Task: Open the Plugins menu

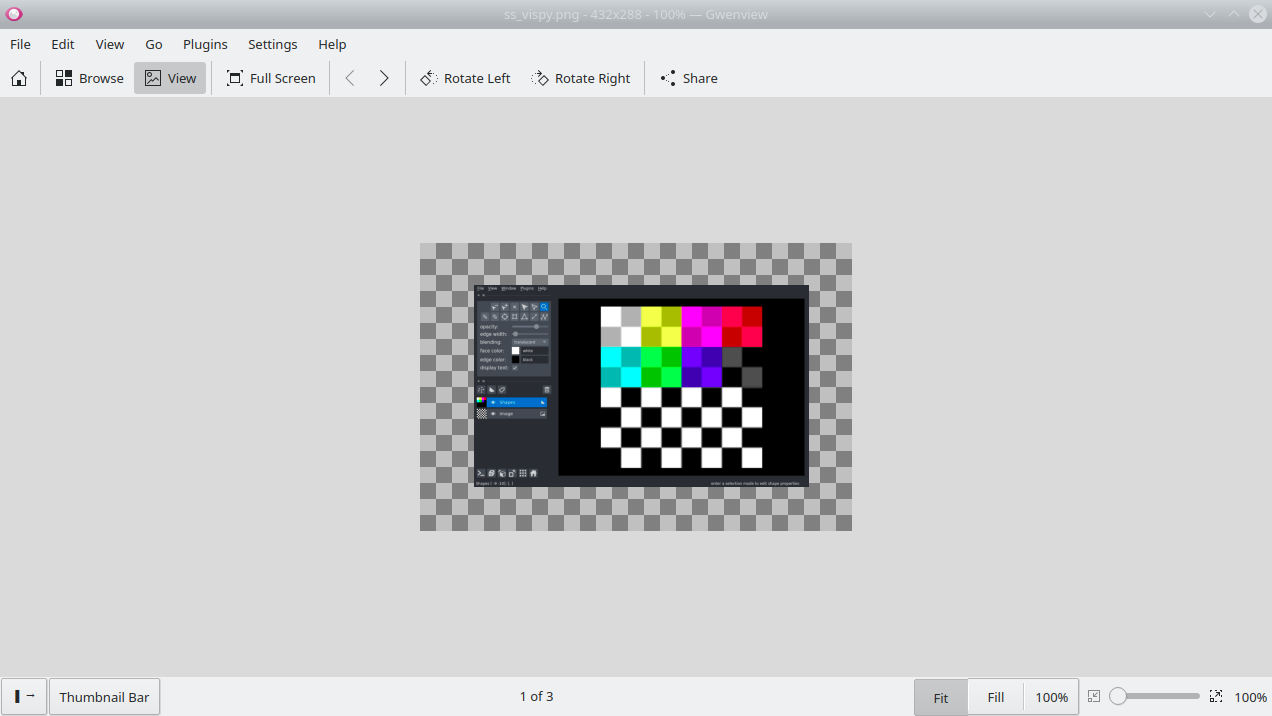Action: coord(205,44)
